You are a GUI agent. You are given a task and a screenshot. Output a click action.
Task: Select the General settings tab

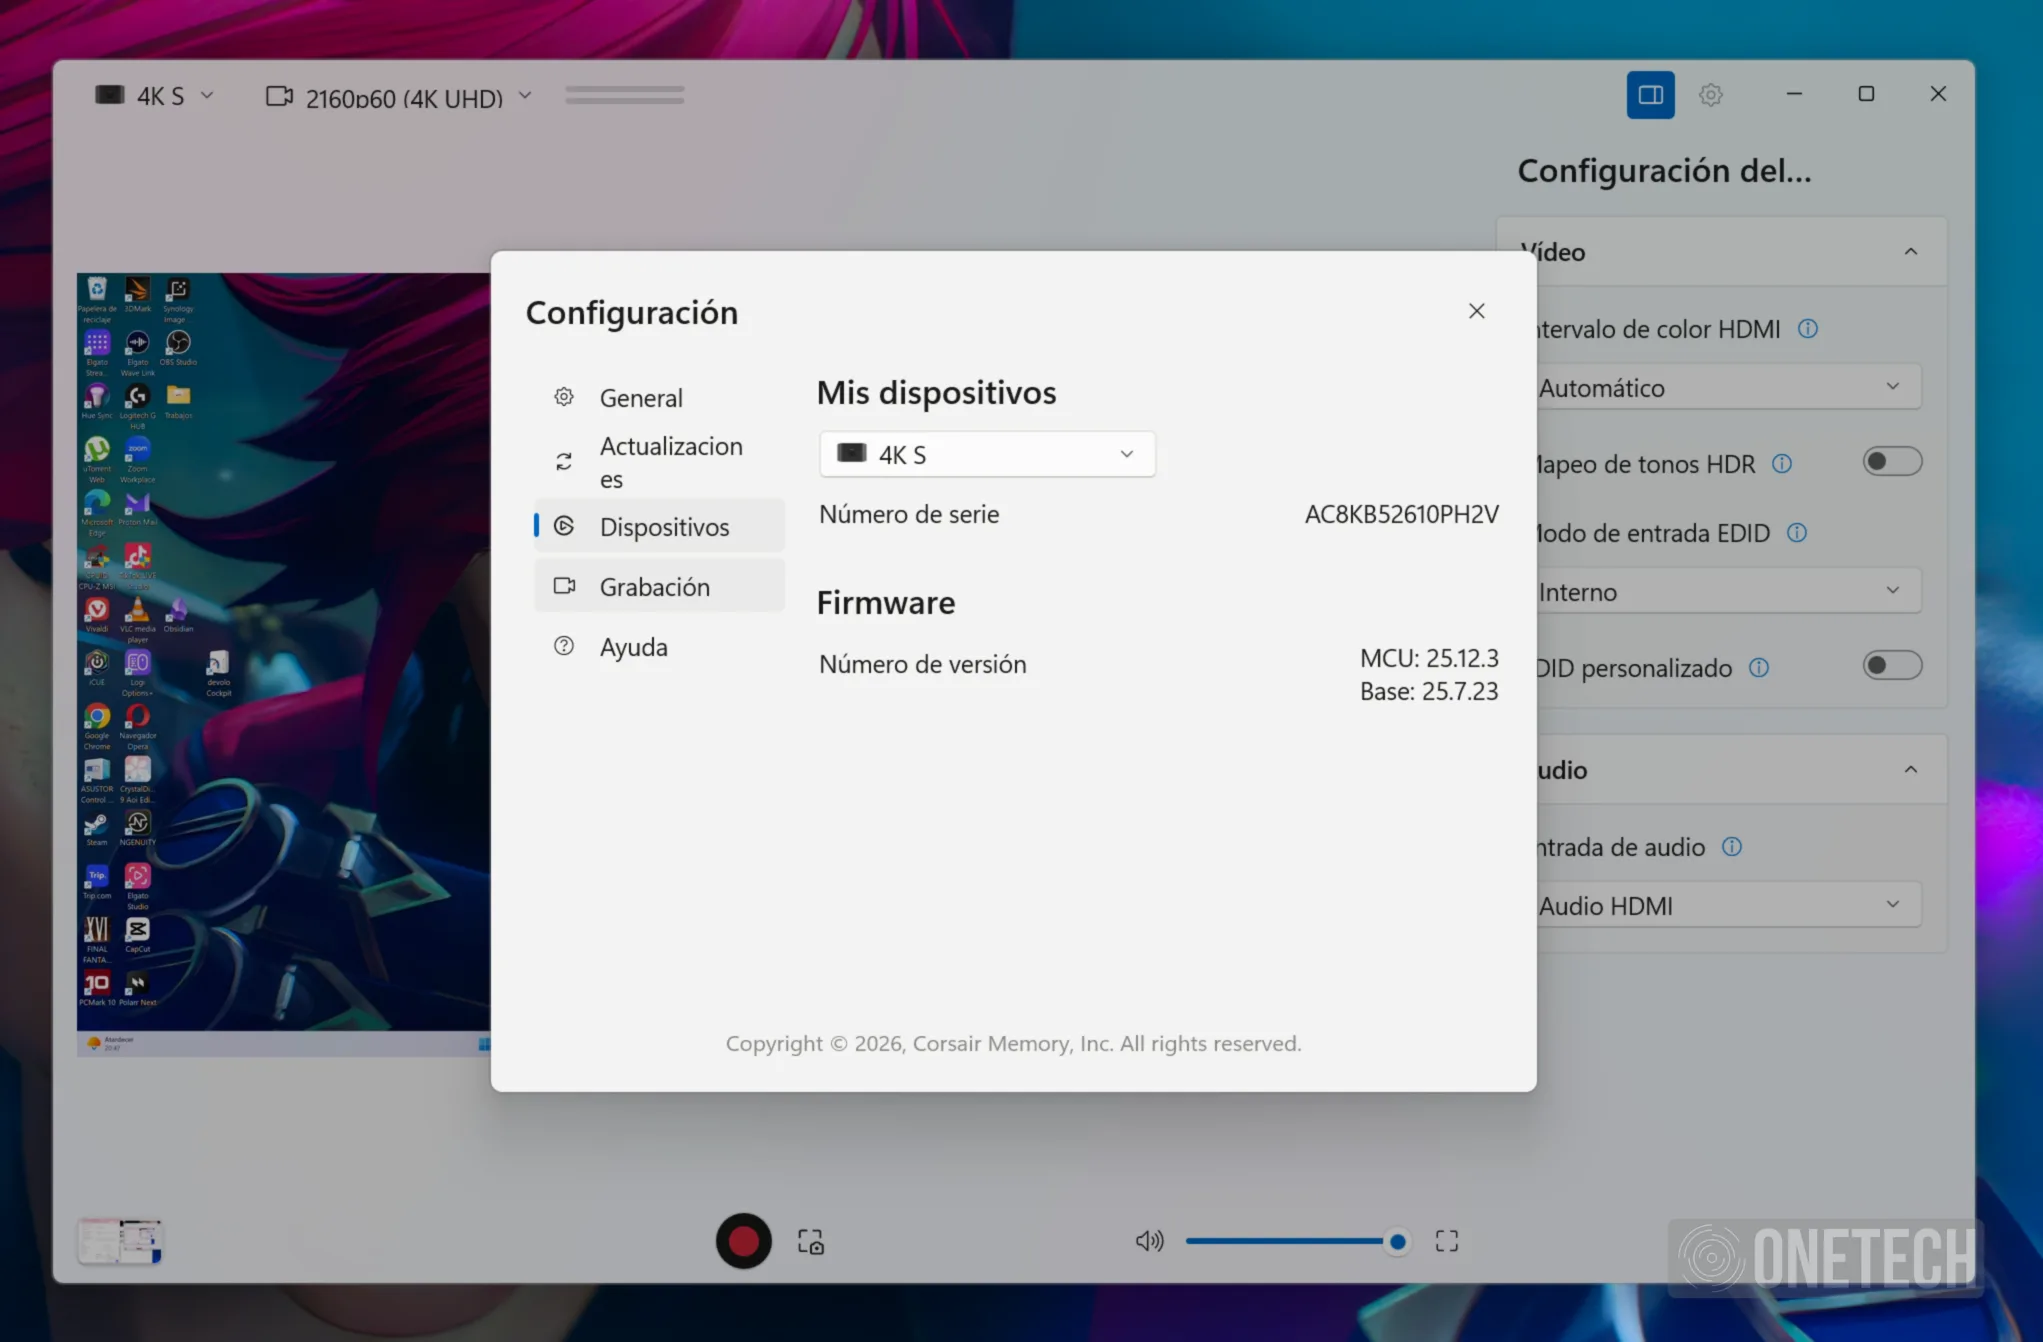coord(660,398)
